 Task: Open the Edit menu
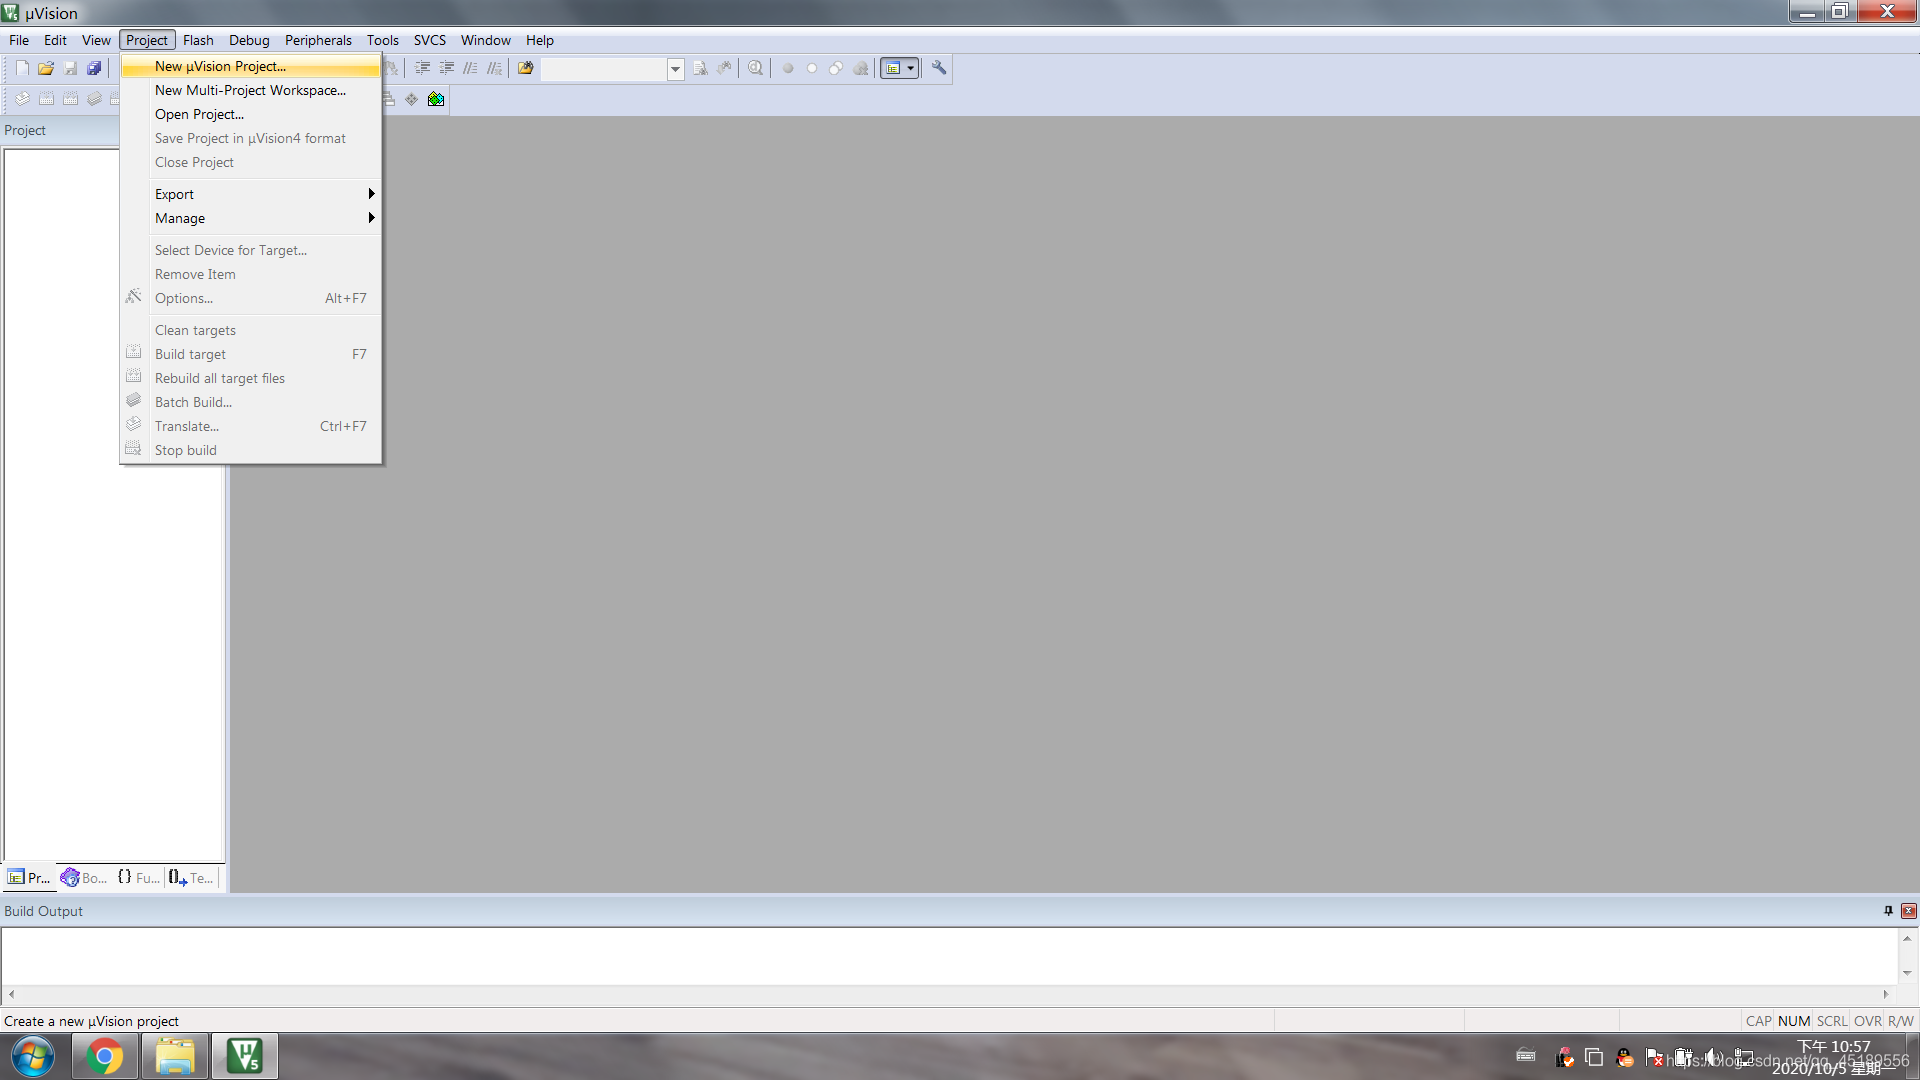[55, 40]
